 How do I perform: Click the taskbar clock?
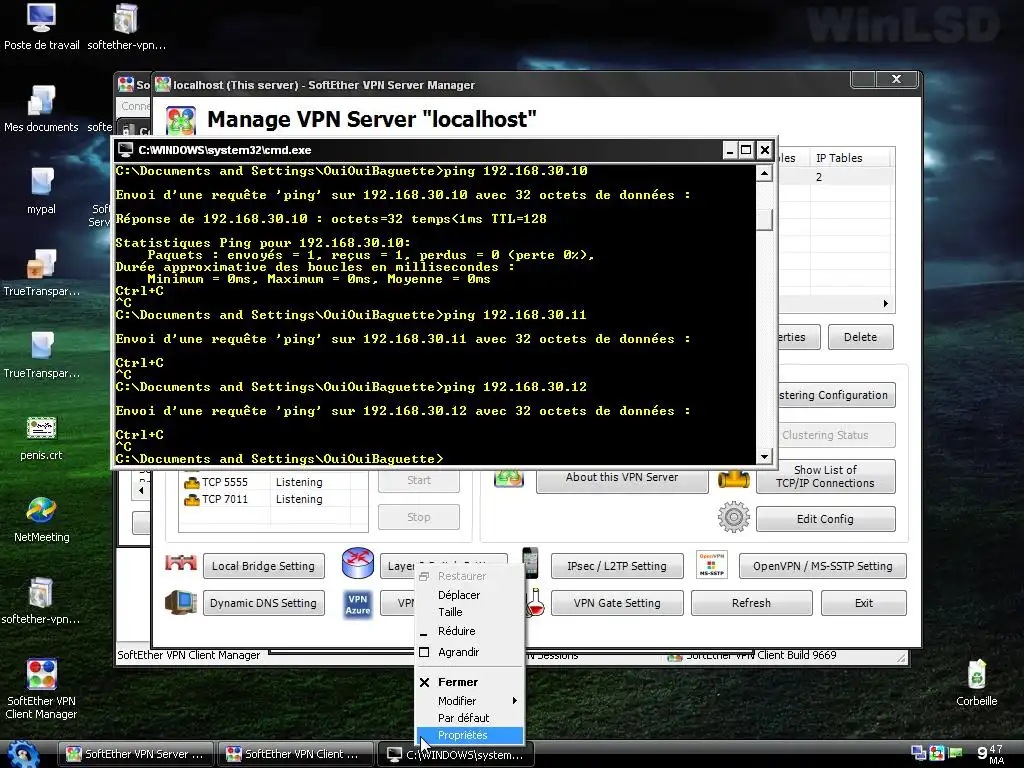[990, 754]
